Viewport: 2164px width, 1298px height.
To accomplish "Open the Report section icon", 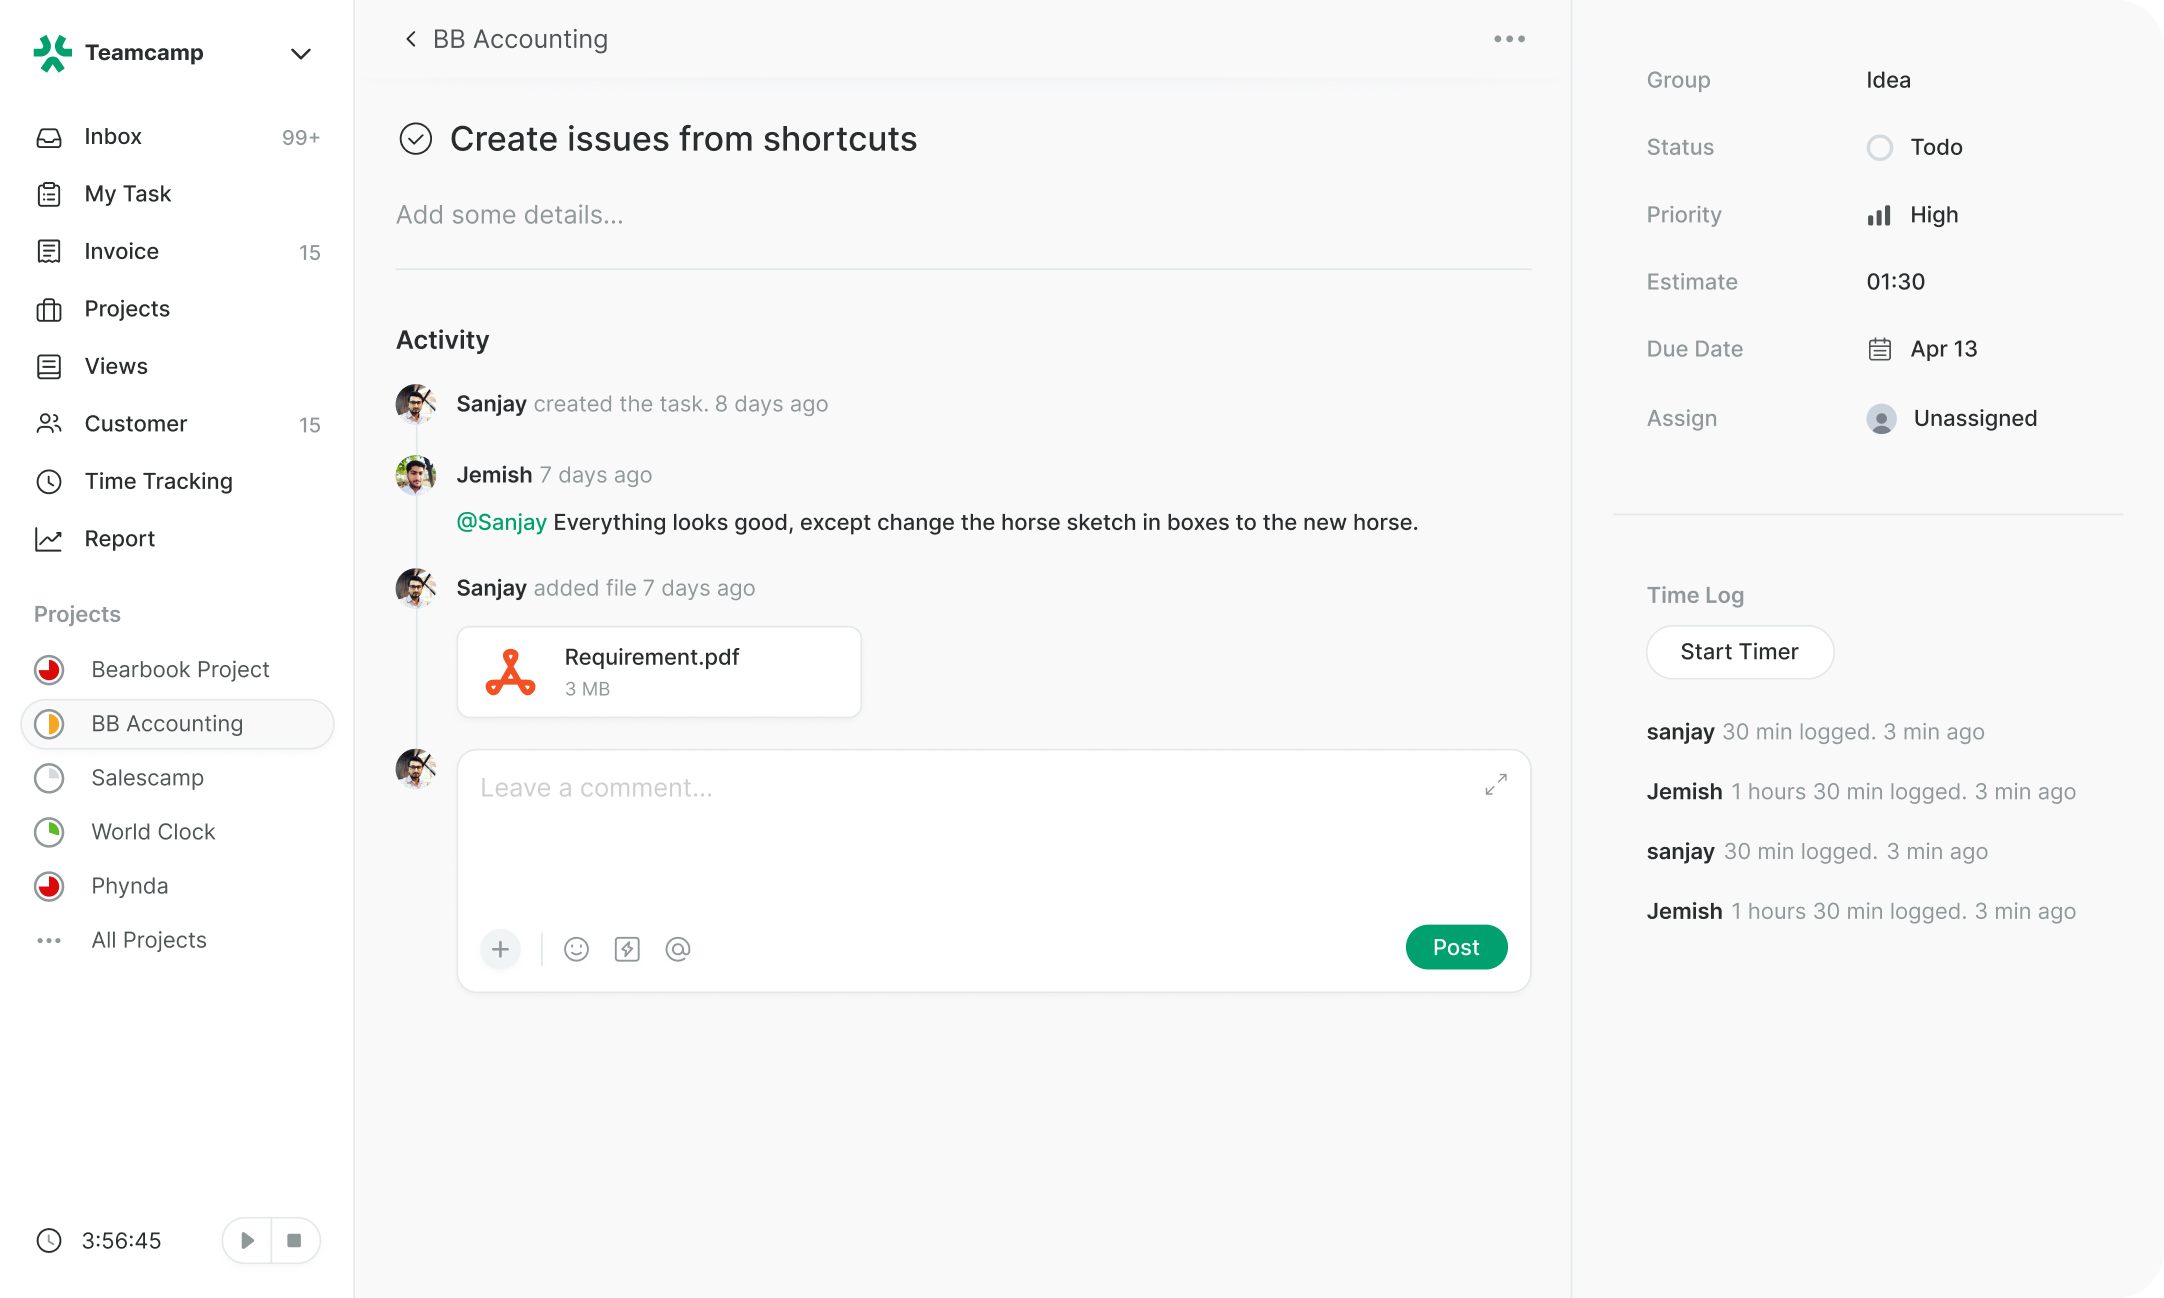I will coord(50,538).
